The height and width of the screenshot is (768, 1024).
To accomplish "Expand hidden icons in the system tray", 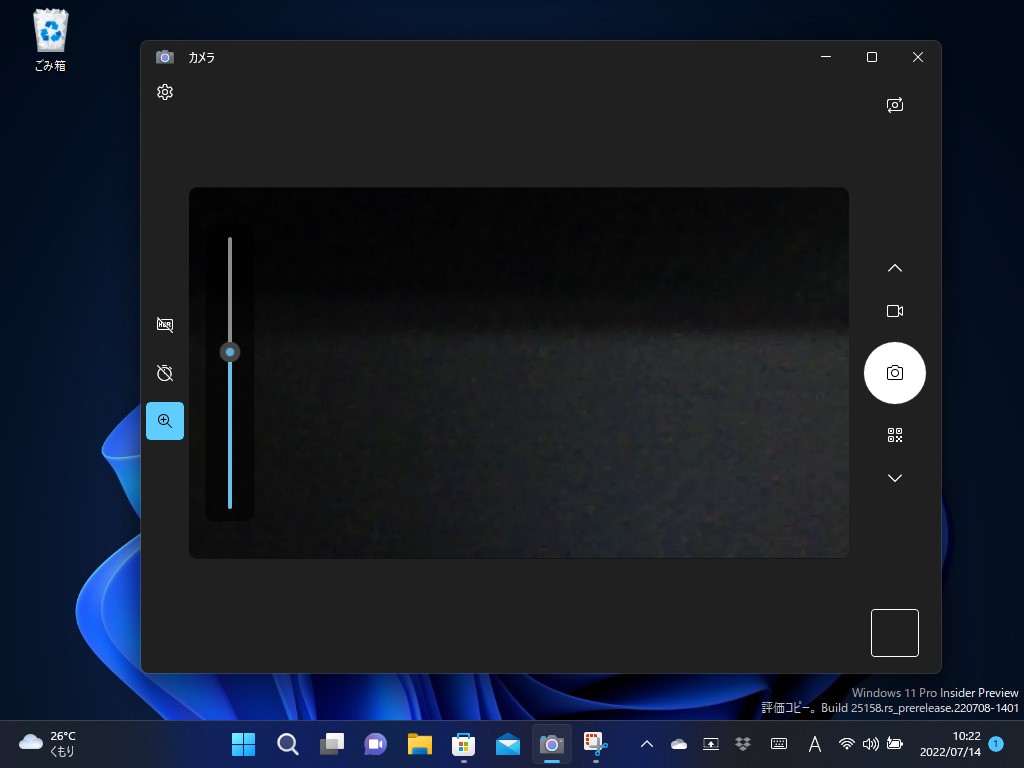I will [x=647, y=744].
